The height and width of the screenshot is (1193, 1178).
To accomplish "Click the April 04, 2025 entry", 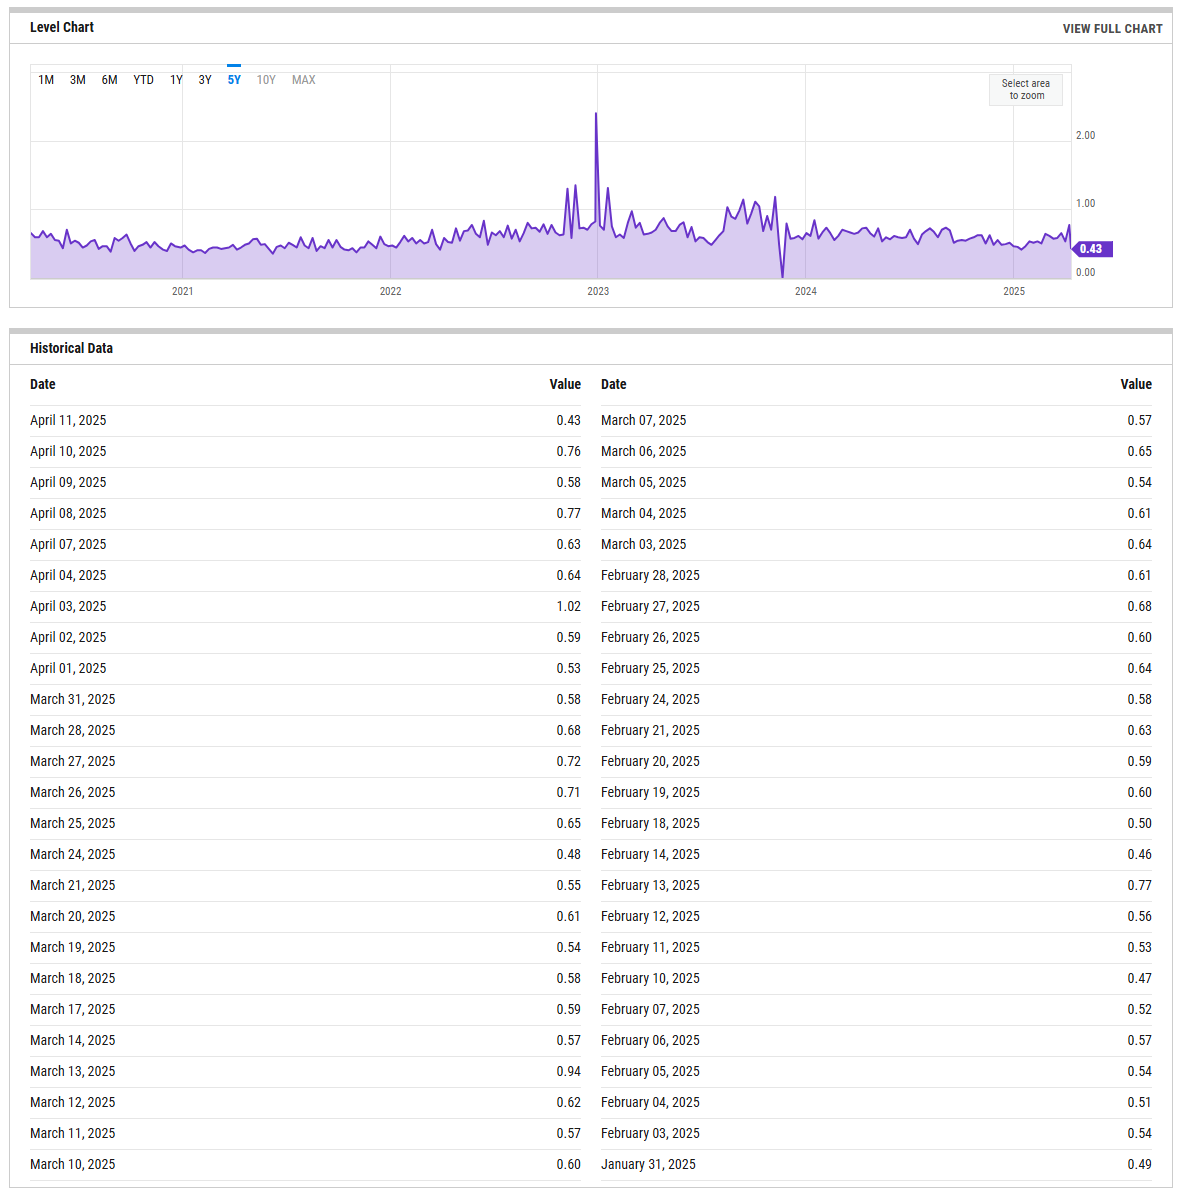I will (x=68, y=576).
